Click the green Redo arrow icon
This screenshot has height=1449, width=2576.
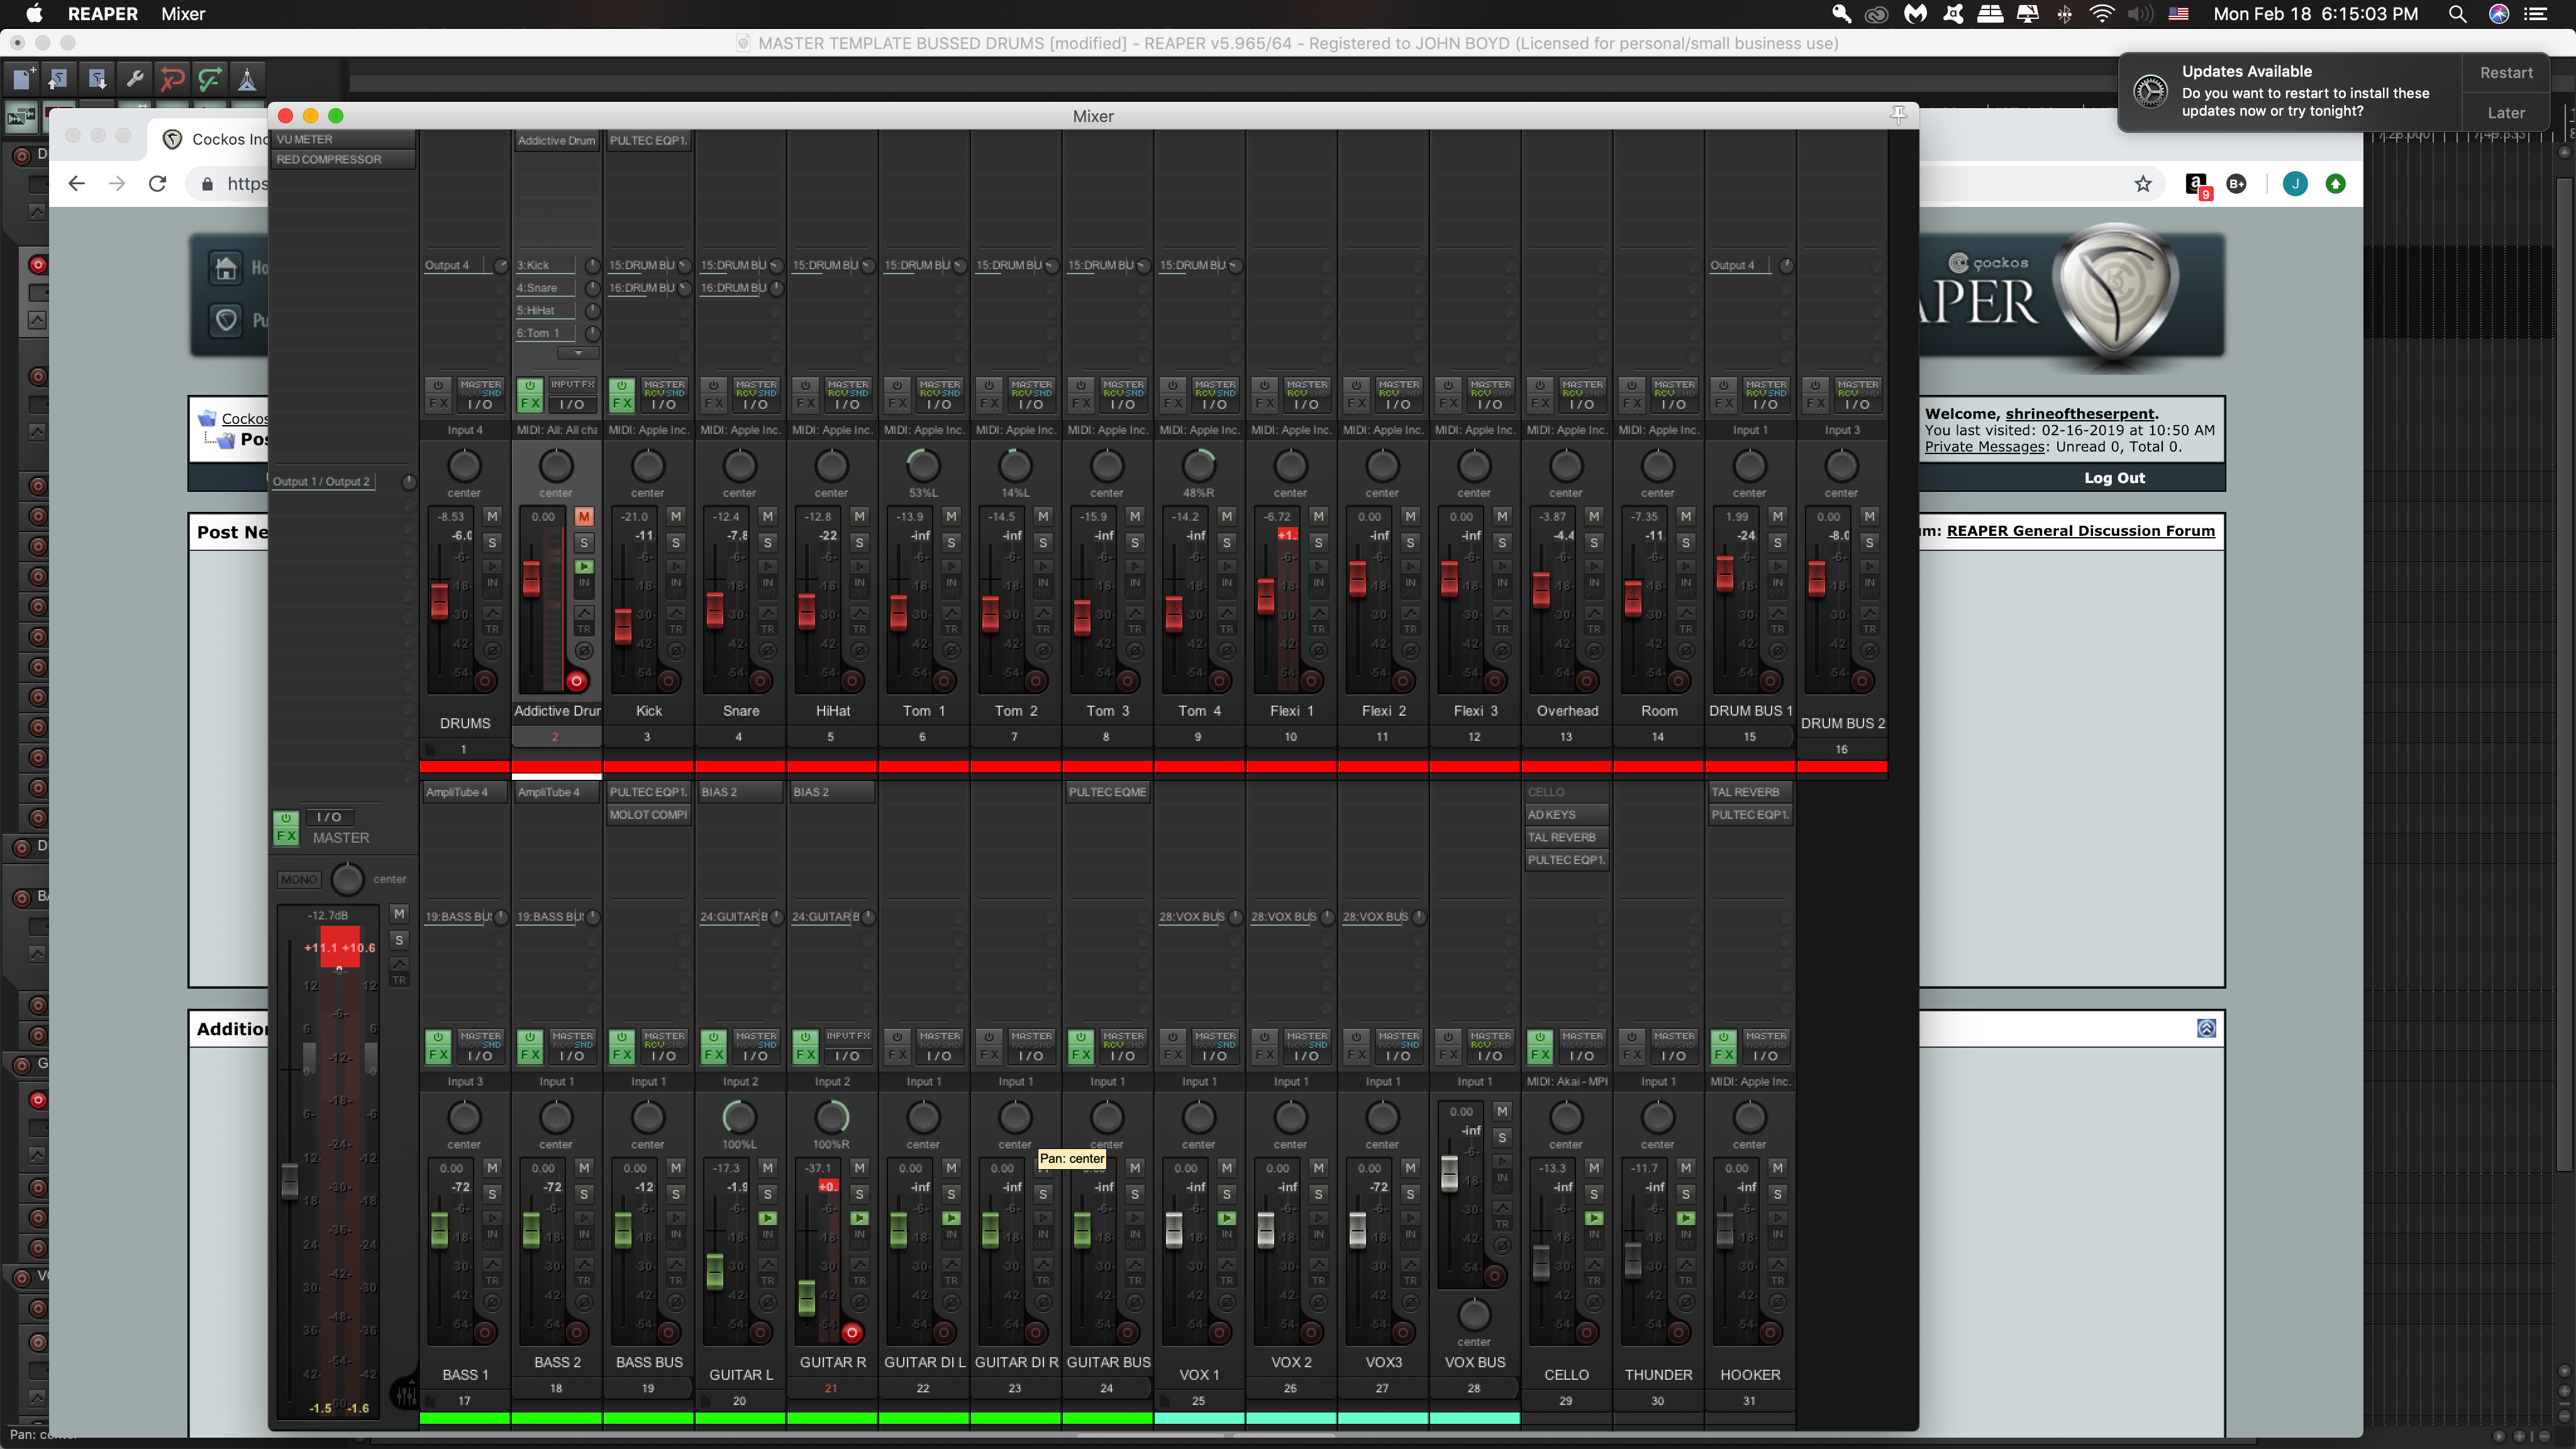(209, 78)
